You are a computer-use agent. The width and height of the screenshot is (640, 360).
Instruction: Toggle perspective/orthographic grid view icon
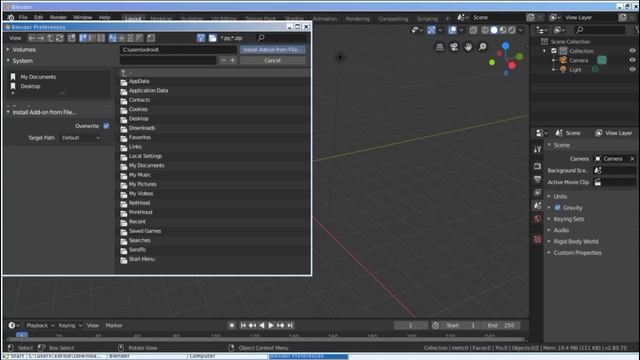[440, 47]
